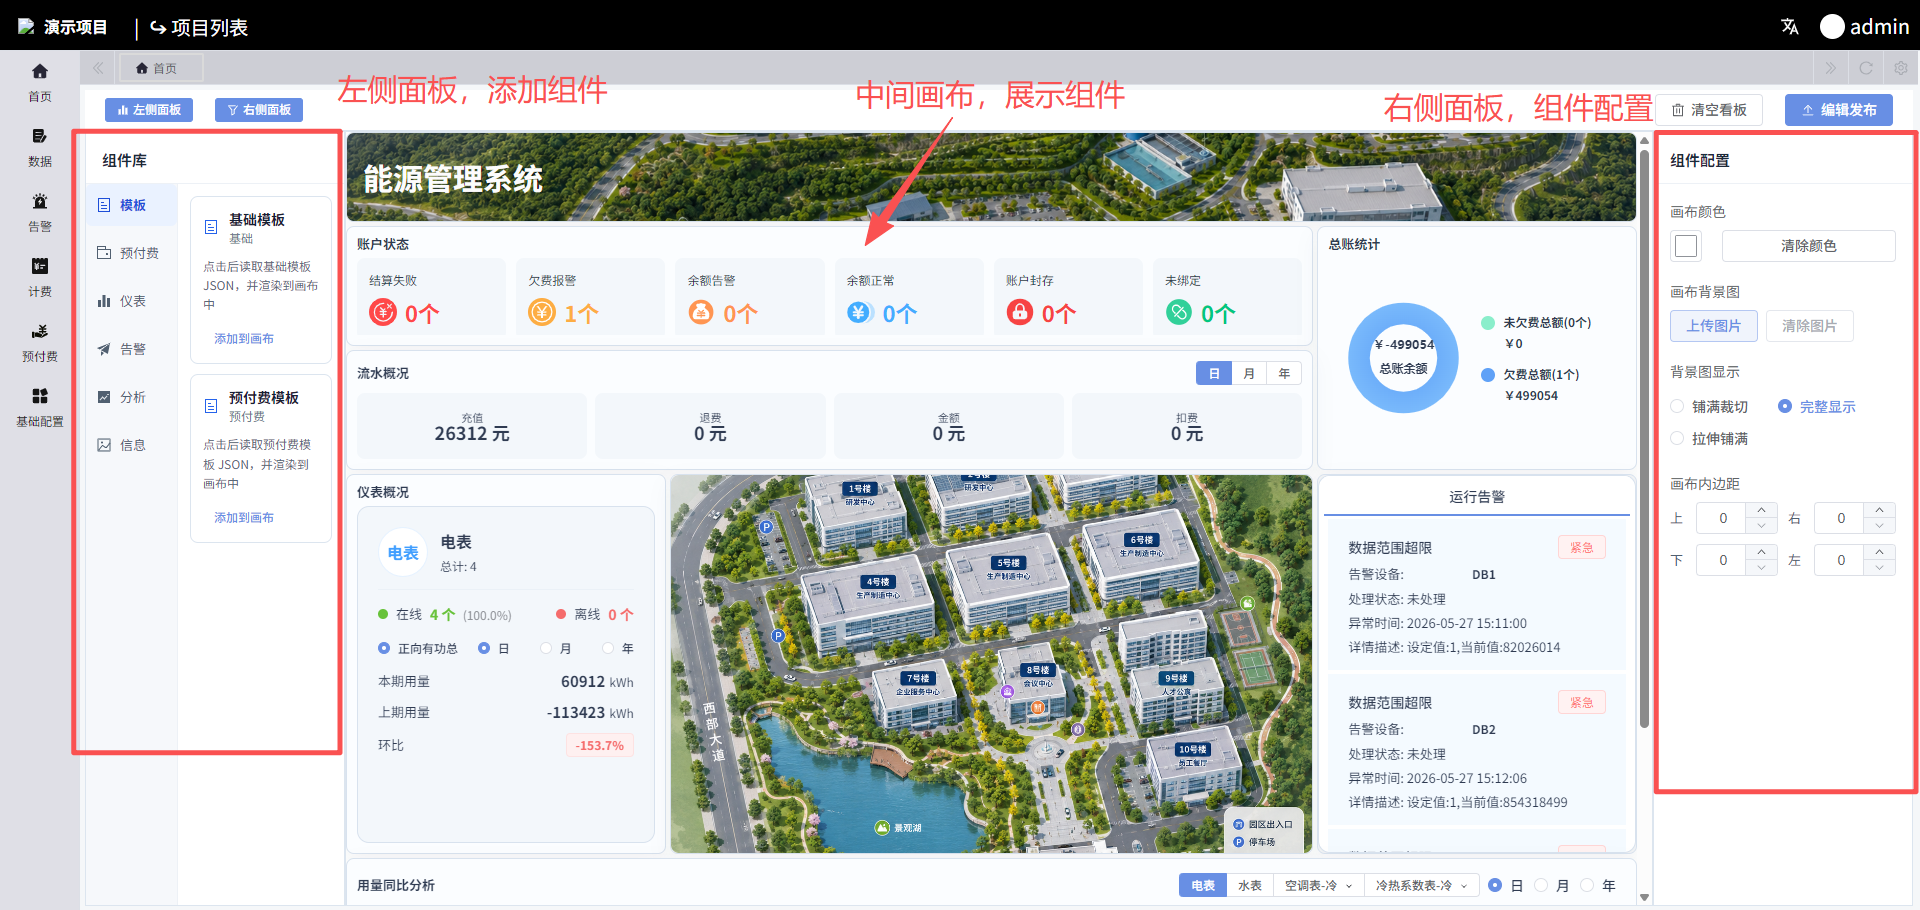Click the 清除颜色 button
Viewport: 1920px width, 910px height.
1808,246
